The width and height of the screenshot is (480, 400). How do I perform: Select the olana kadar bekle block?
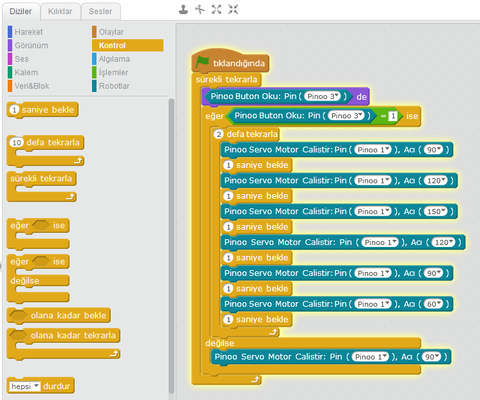[x=59, y=316]
